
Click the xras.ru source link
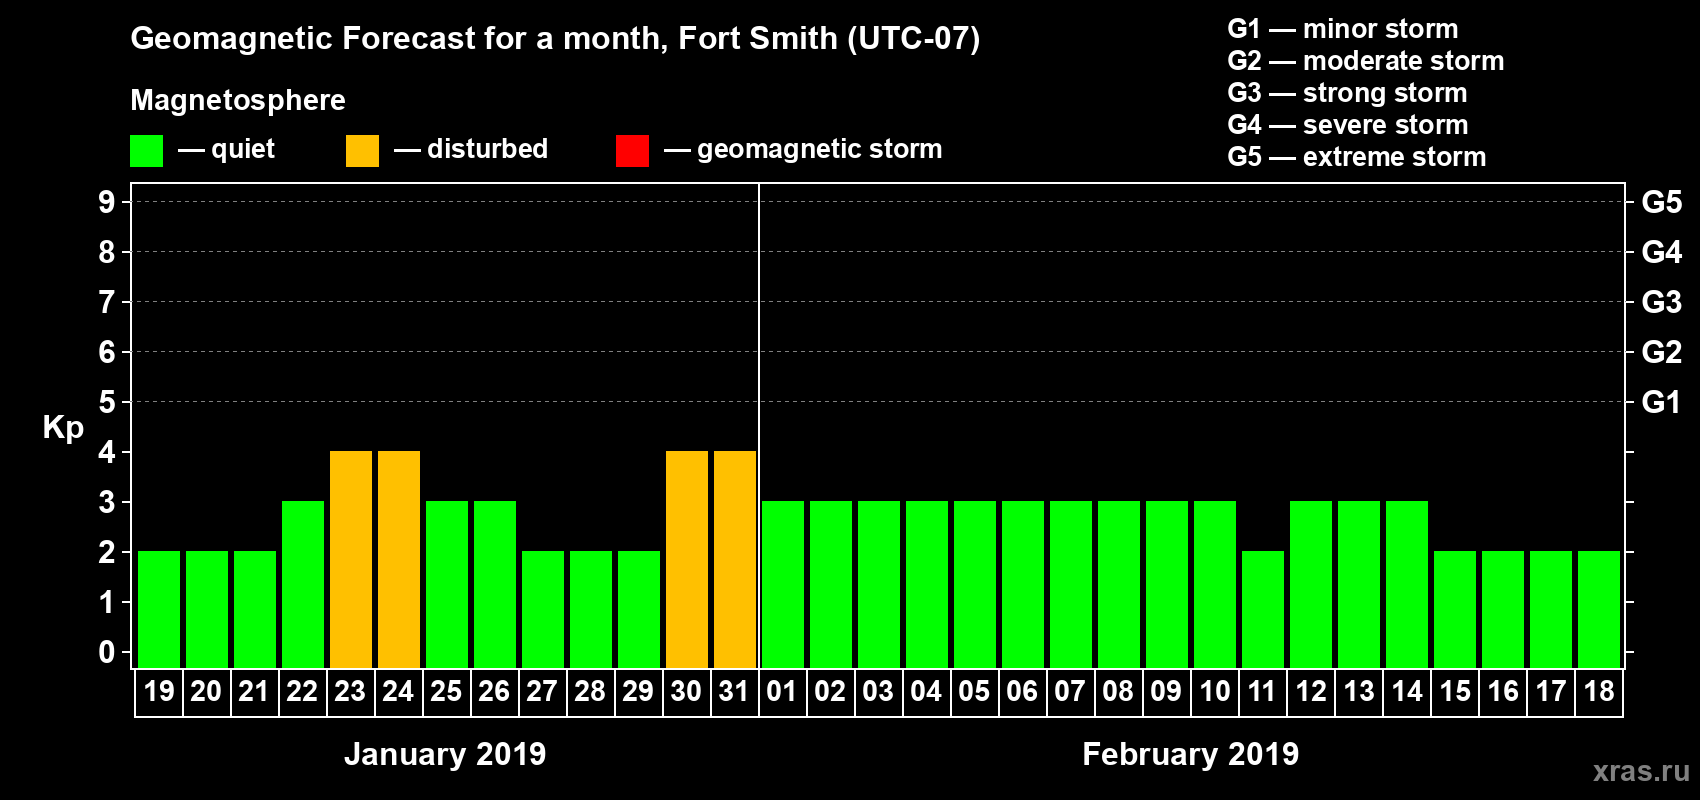pos(1641,771)
